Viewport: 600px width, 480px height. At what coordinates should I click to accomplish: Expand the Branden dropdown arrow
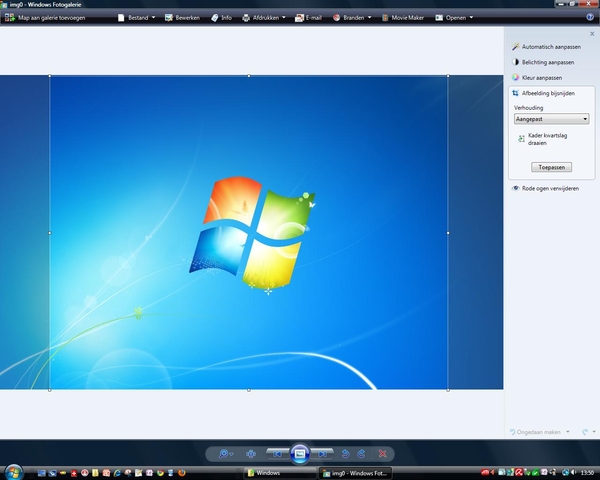(x=369, y=17)
